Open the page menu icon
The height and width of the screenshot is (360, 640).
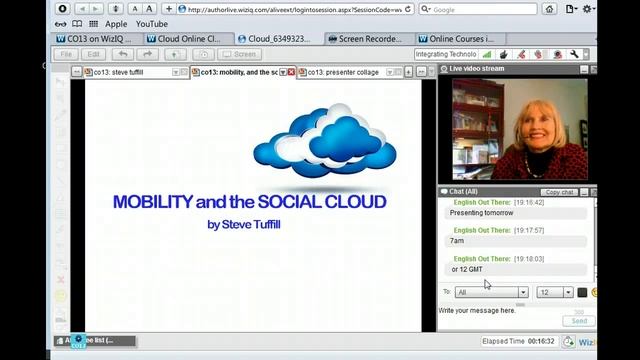tap(571, 9)
